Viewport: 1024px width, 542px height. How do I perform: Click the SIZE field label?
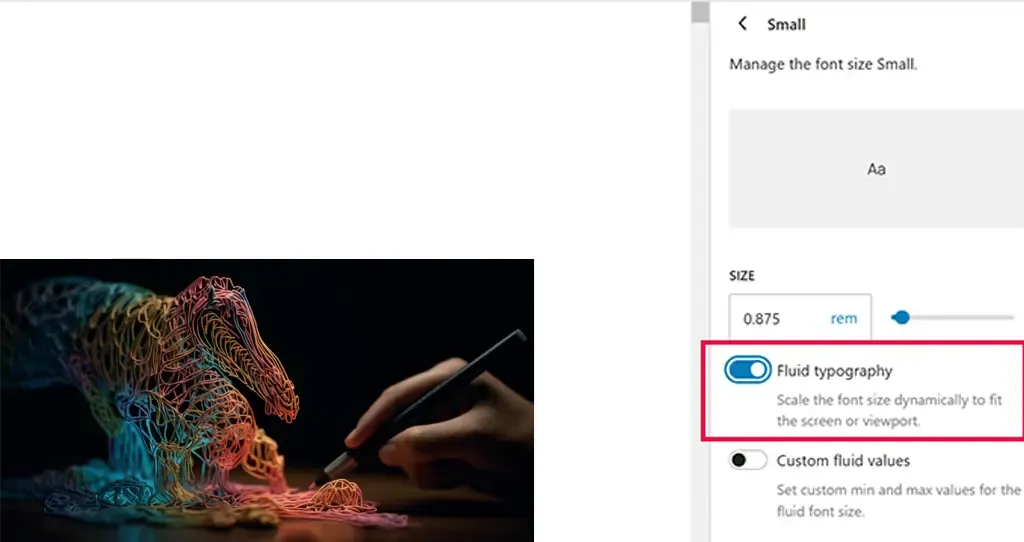742,276
